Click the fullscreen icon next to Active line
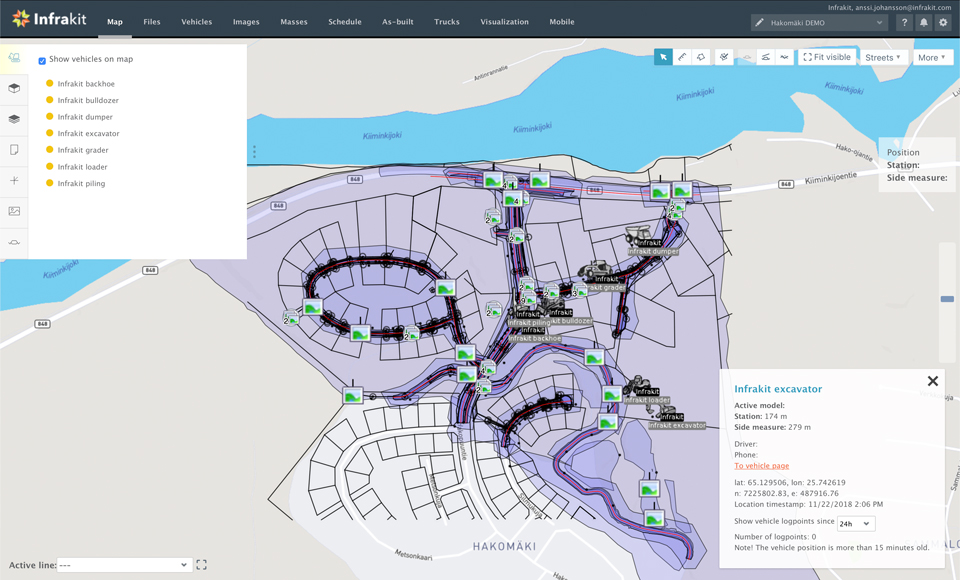The width and height of the screenshot is (960, 580). [201, 565]
